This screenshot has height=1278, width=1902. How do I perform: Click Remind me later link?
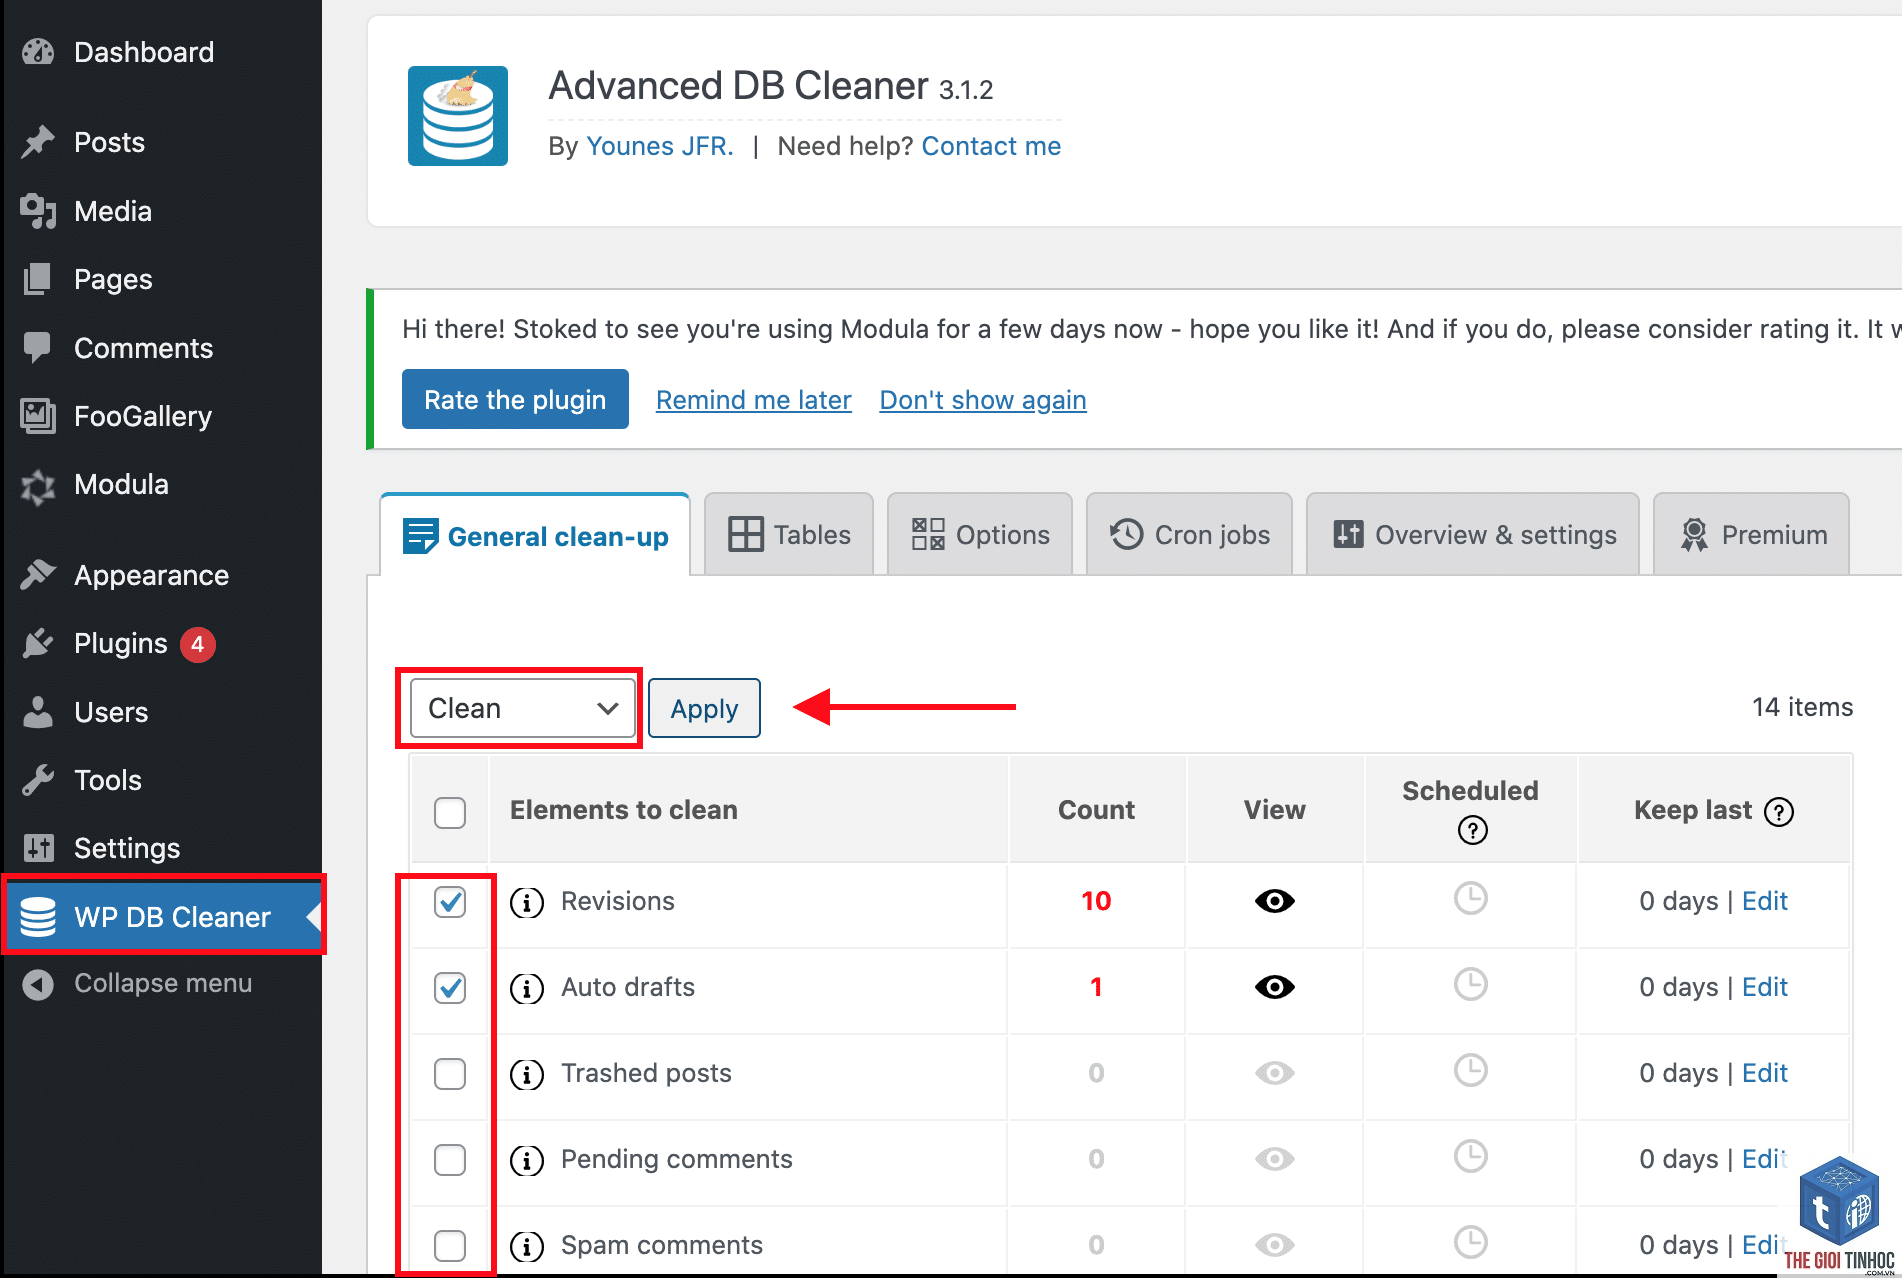click(x=754, y=400)
